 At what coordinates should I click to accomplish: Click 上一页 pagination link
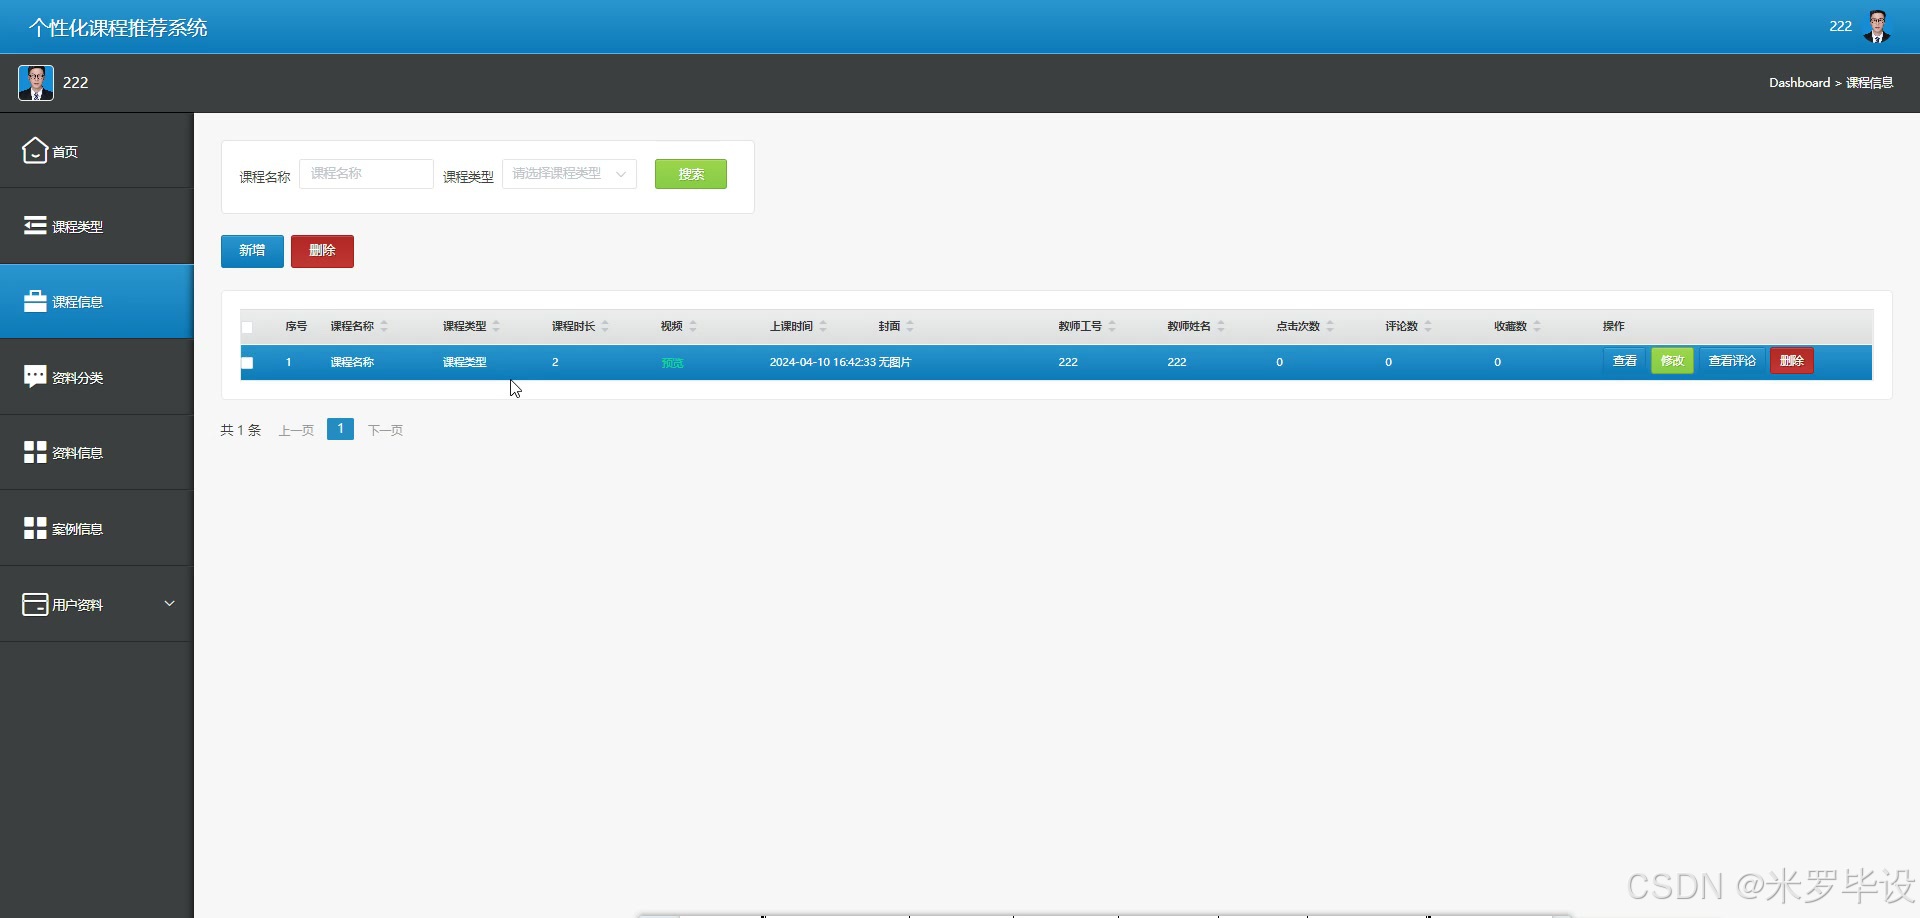(296, 430)
